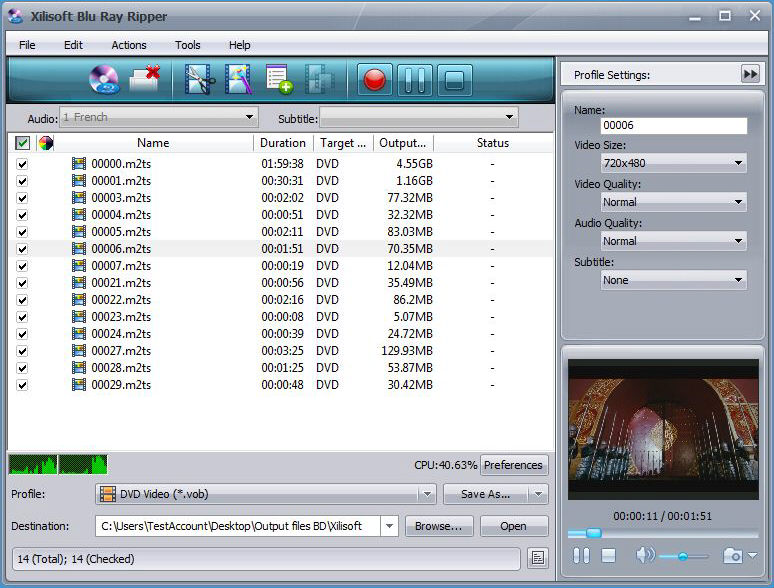
Task: Click the Open destination button
Action: point(513,526)
